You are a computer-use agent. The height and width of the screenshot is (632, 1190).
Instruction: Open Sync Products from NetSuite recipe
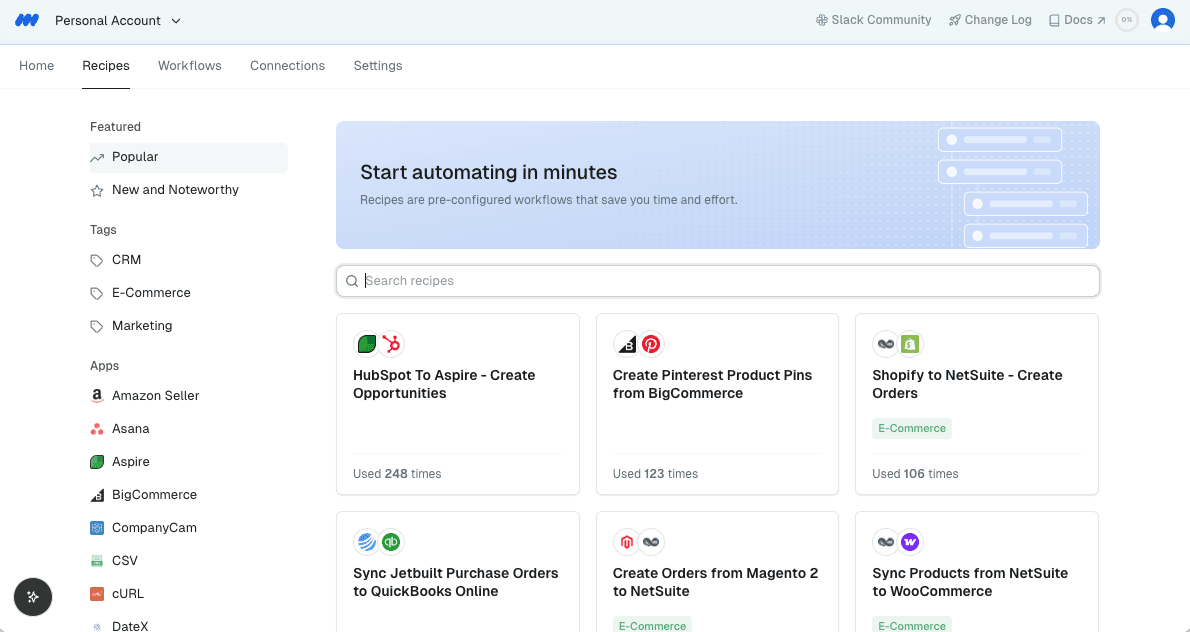coord(970,582)
